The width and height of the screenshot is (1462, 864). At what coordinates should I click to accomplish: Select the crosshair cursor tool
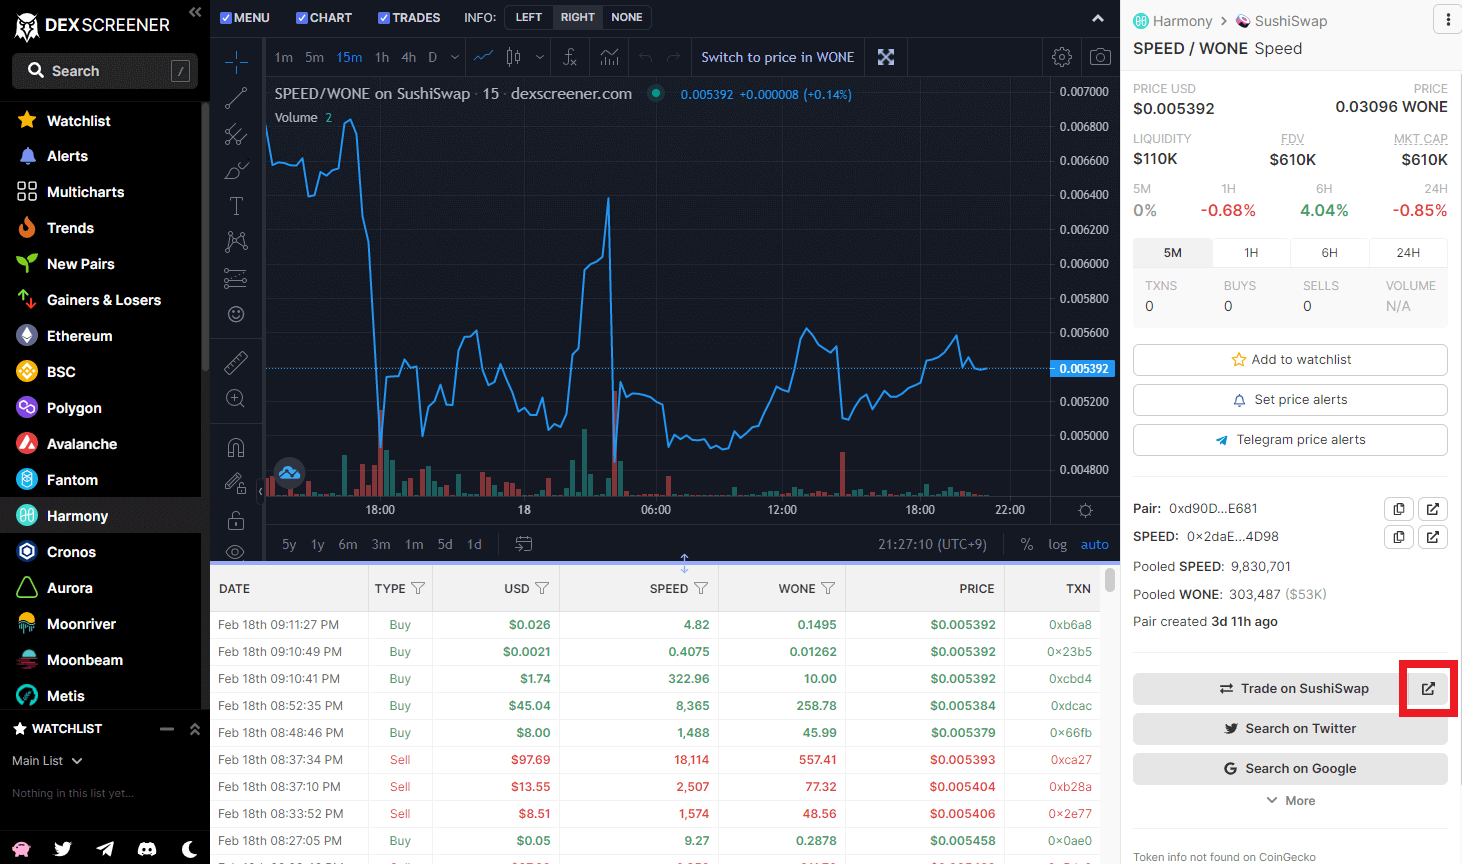tap(236, 63)
